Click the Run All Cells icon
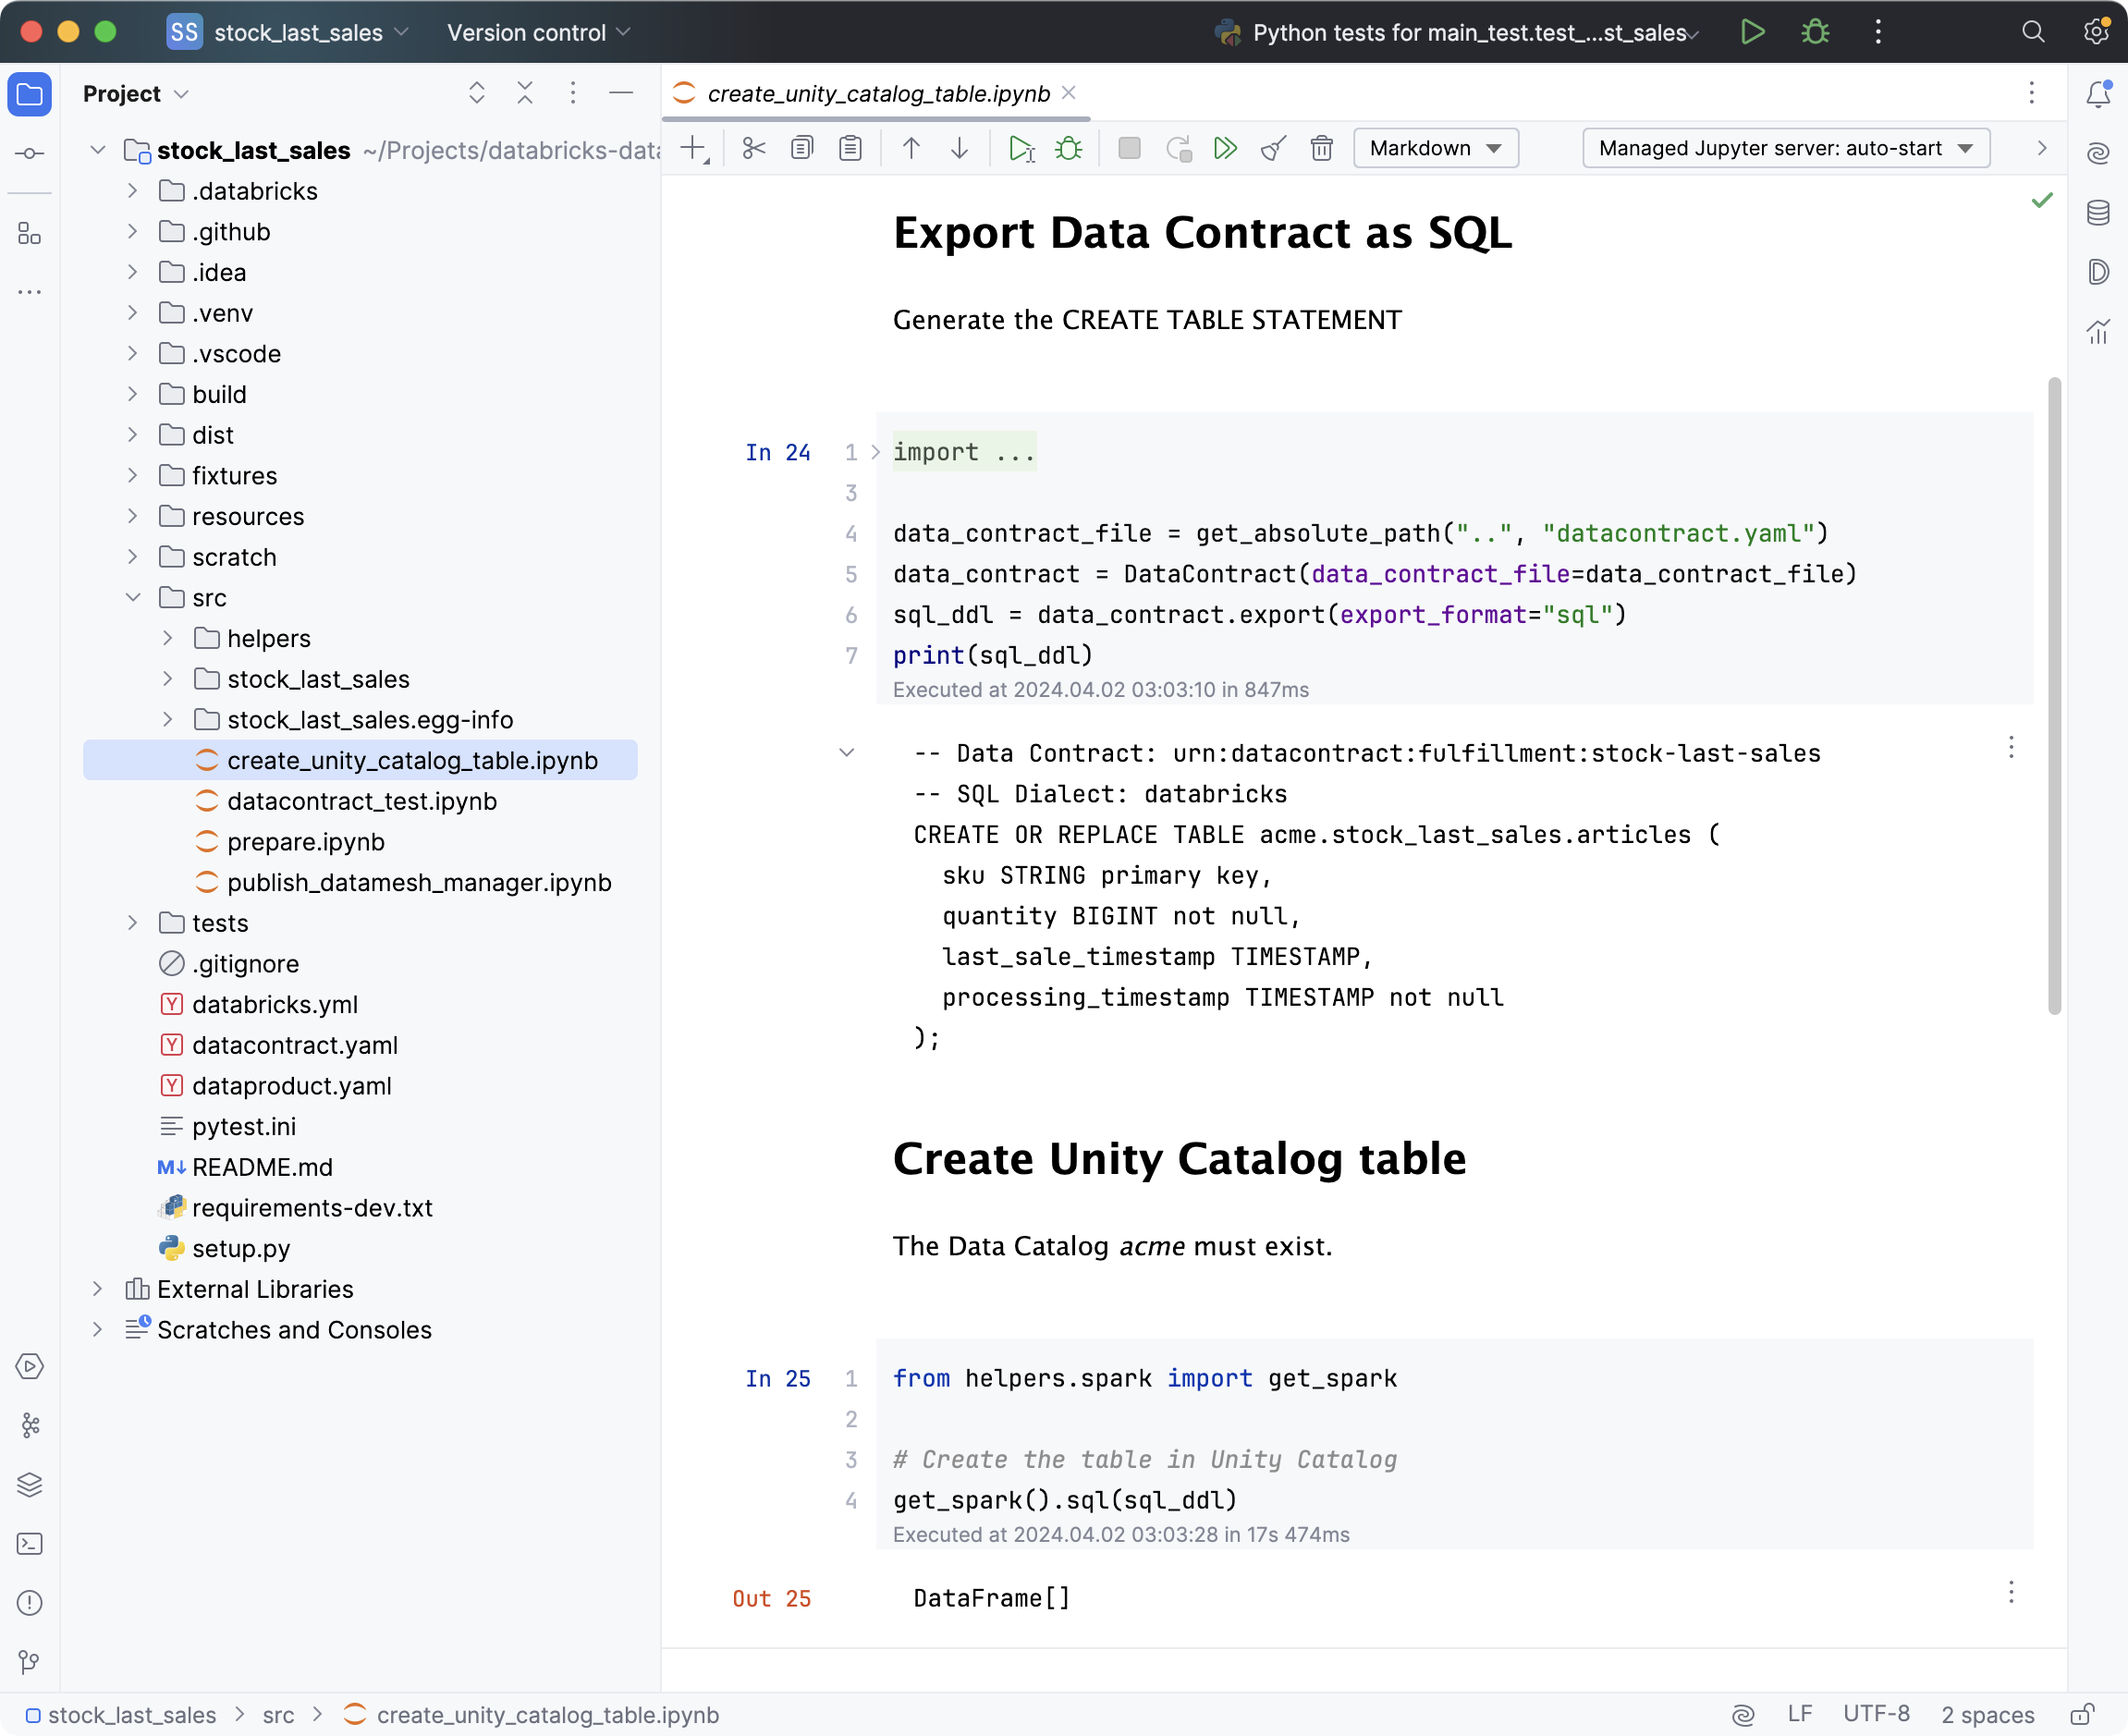 tap(1227, 149)
